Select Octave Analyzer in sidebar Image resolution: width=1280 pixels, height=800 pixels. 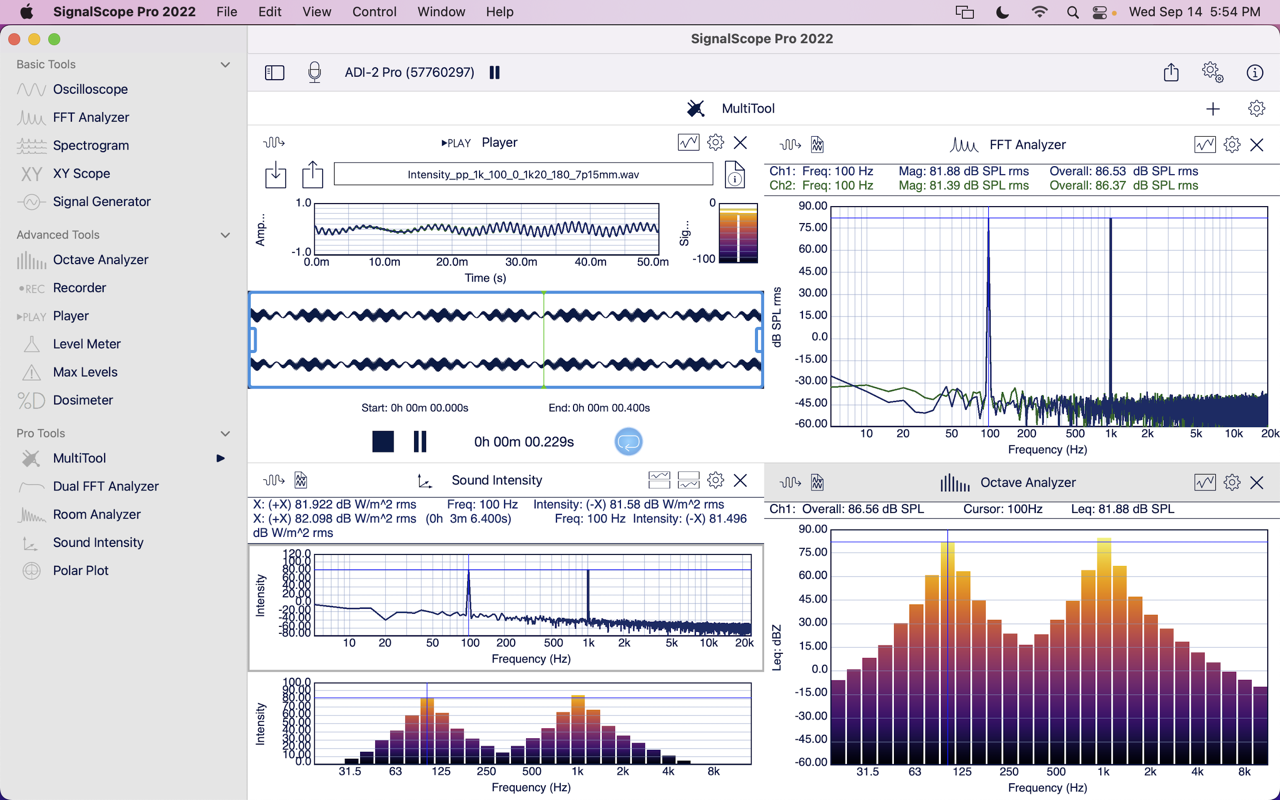point(100,259)
